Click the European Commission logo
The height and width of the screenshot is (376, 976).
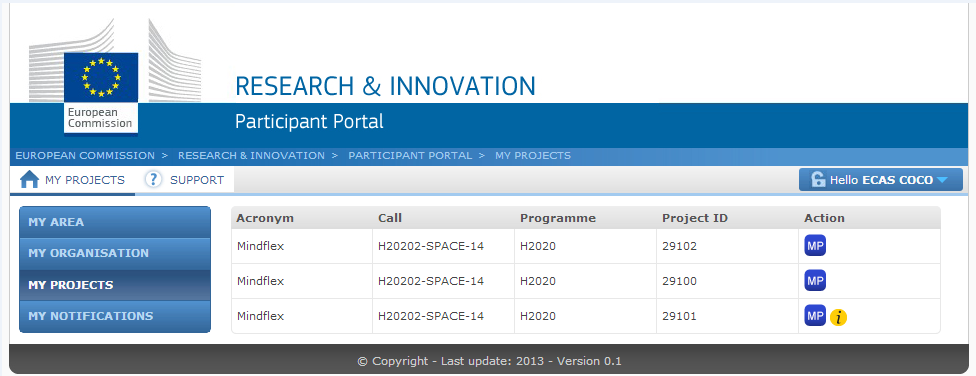(x=100, y=93)
